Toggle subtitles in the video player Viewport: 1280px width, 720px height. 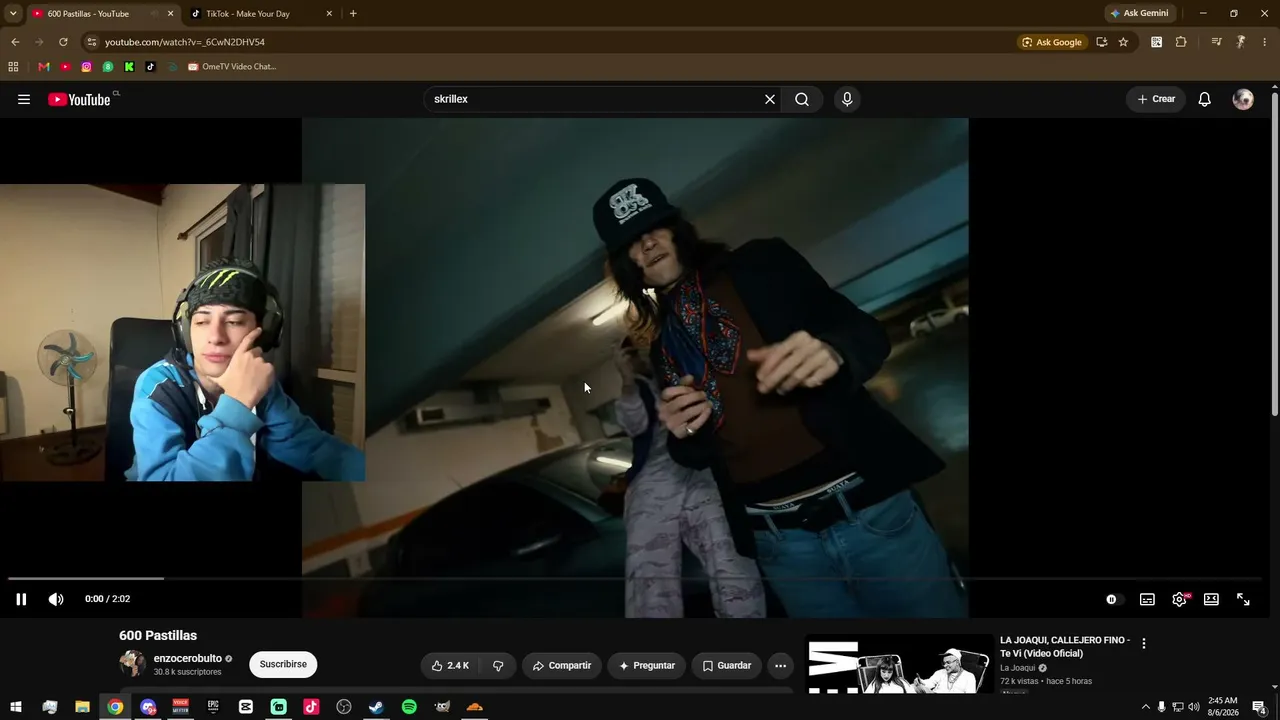tap(1147, 599)
